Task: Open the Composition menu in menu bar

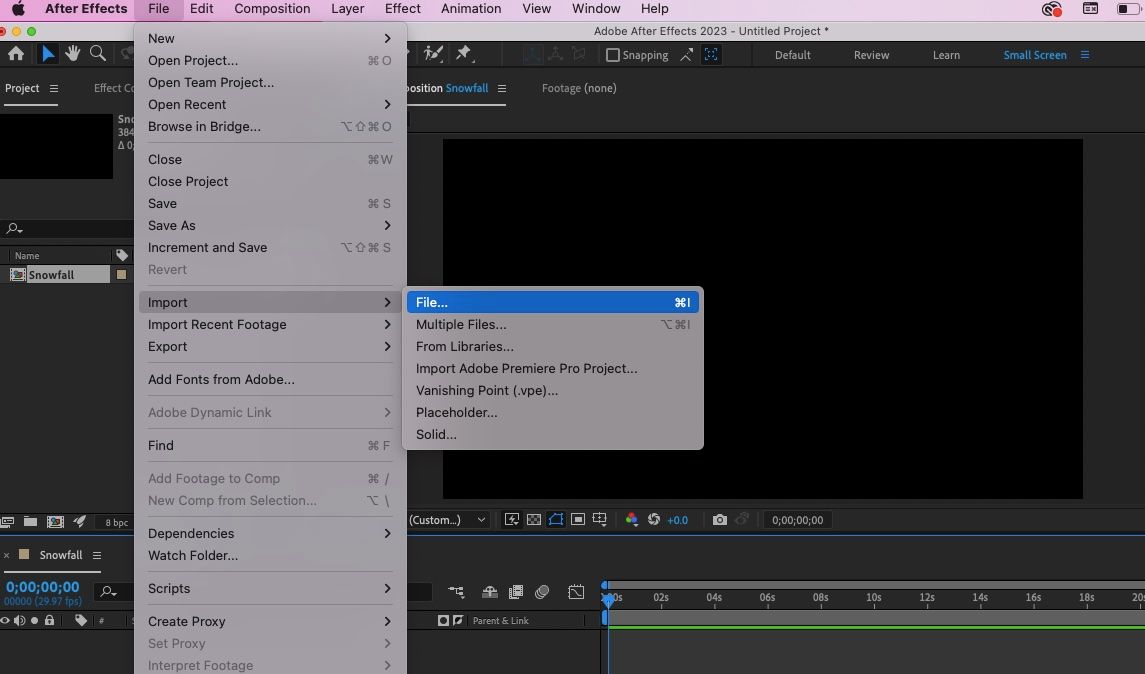Action: [x=272, y=9]
